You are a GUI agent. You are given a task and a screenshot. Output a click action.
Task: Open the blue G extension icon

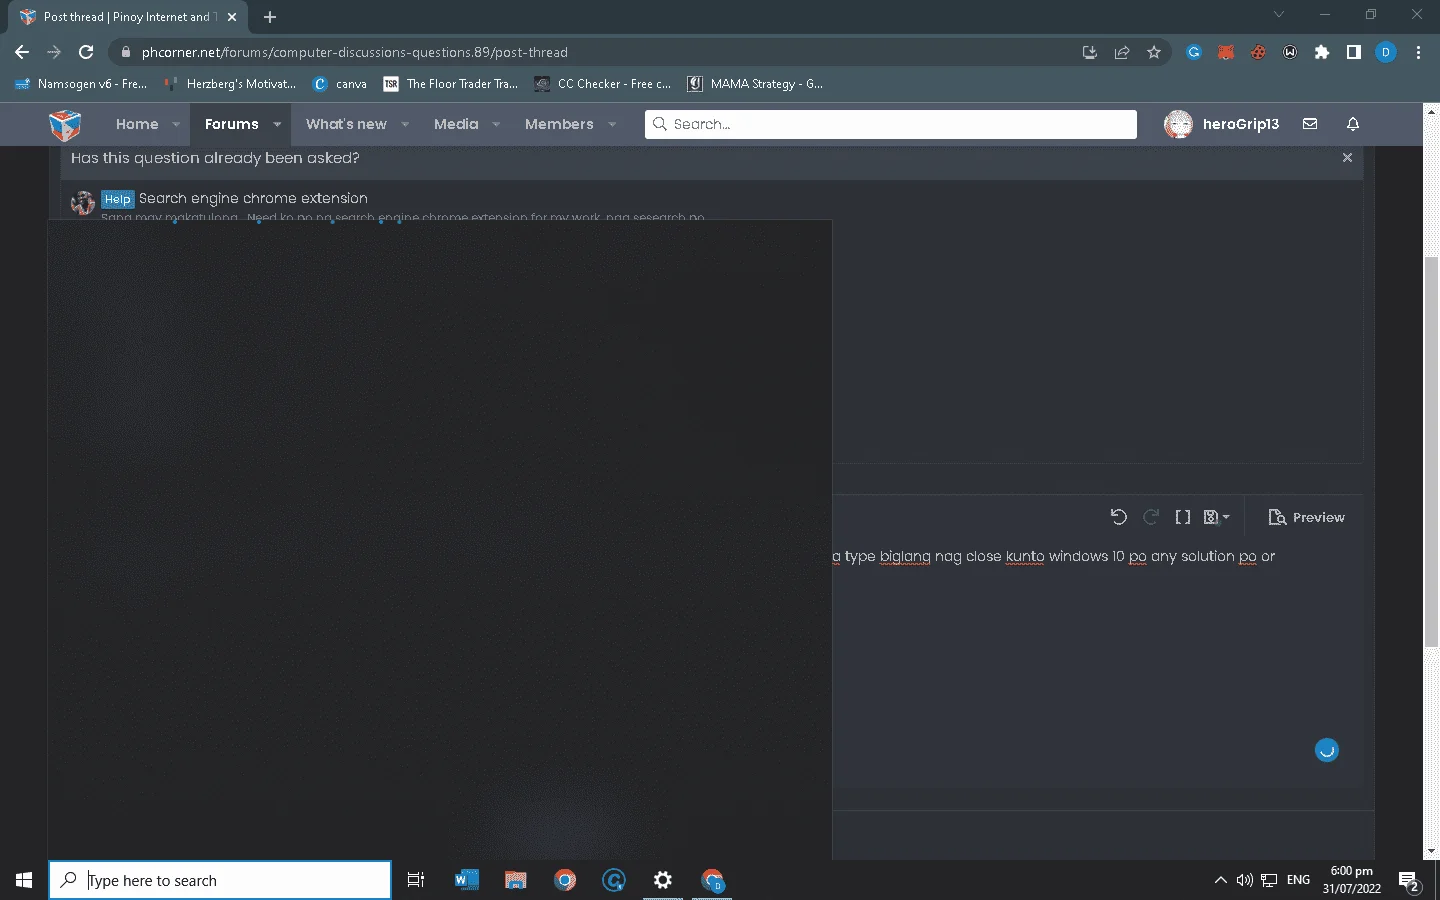1193,52
